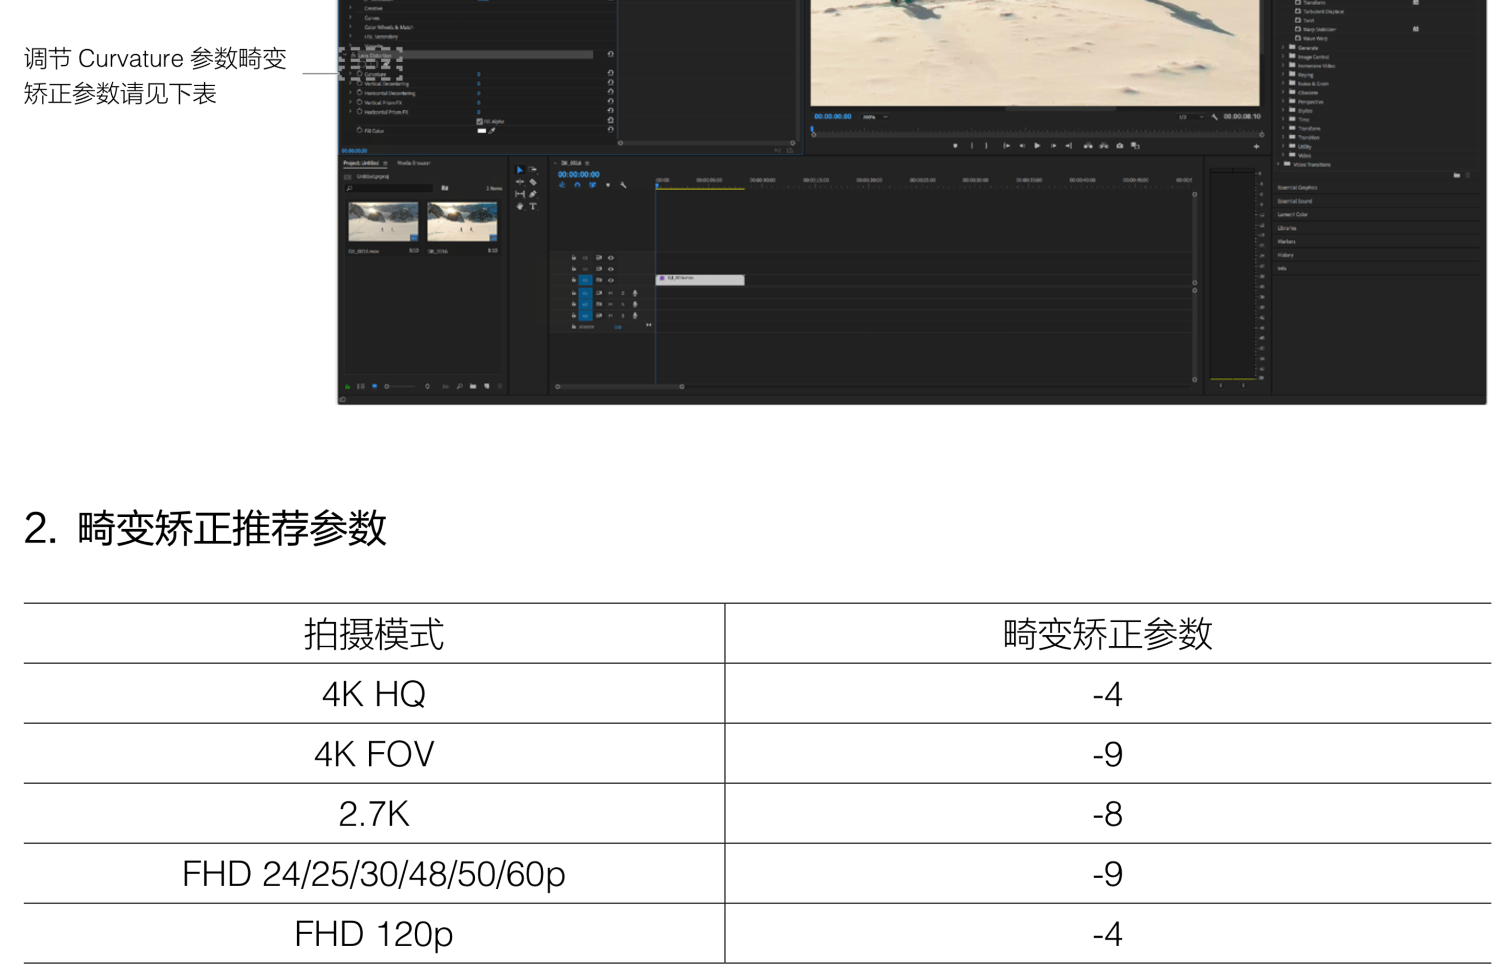The image size is (1500, 977).
Task: Open Button Editor plus icon
Action: [1256, 146]
